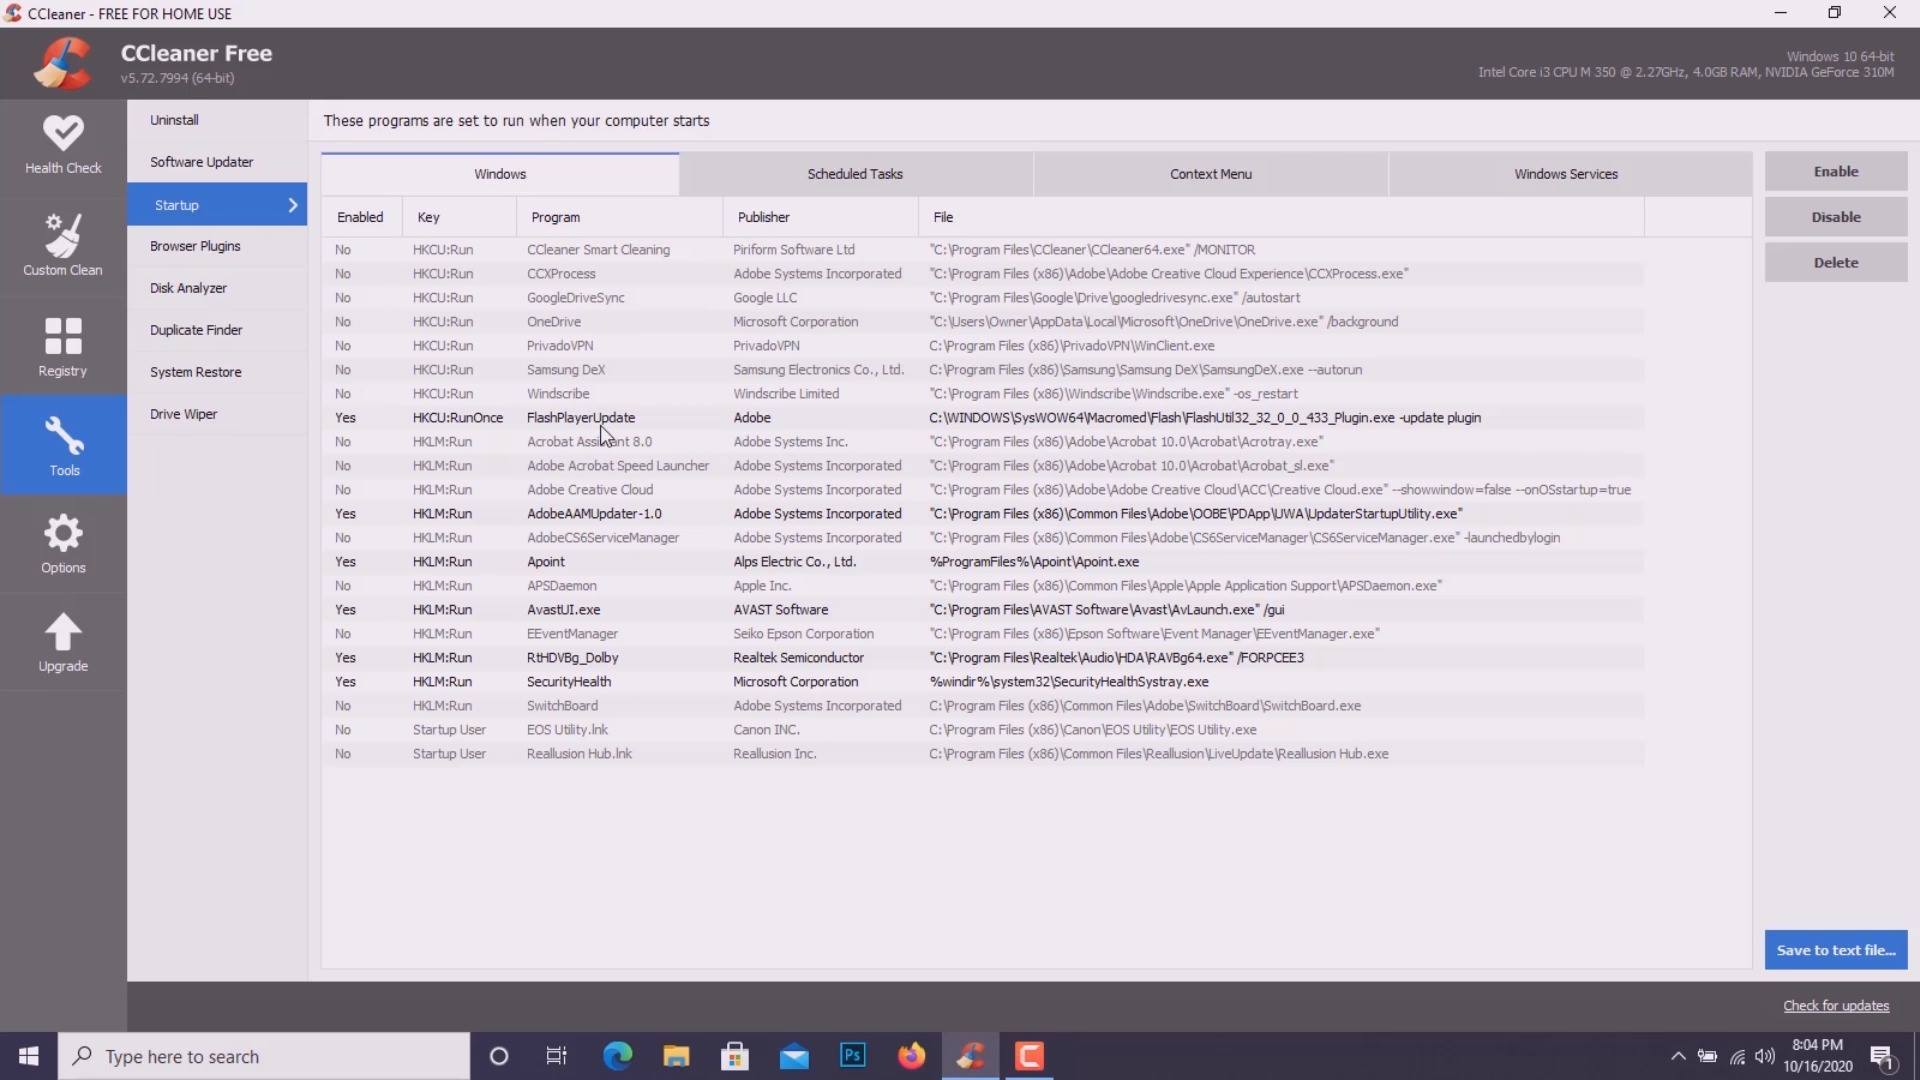Select the Apoint startup entry
1920x1080 pixels.
[983, 562]
